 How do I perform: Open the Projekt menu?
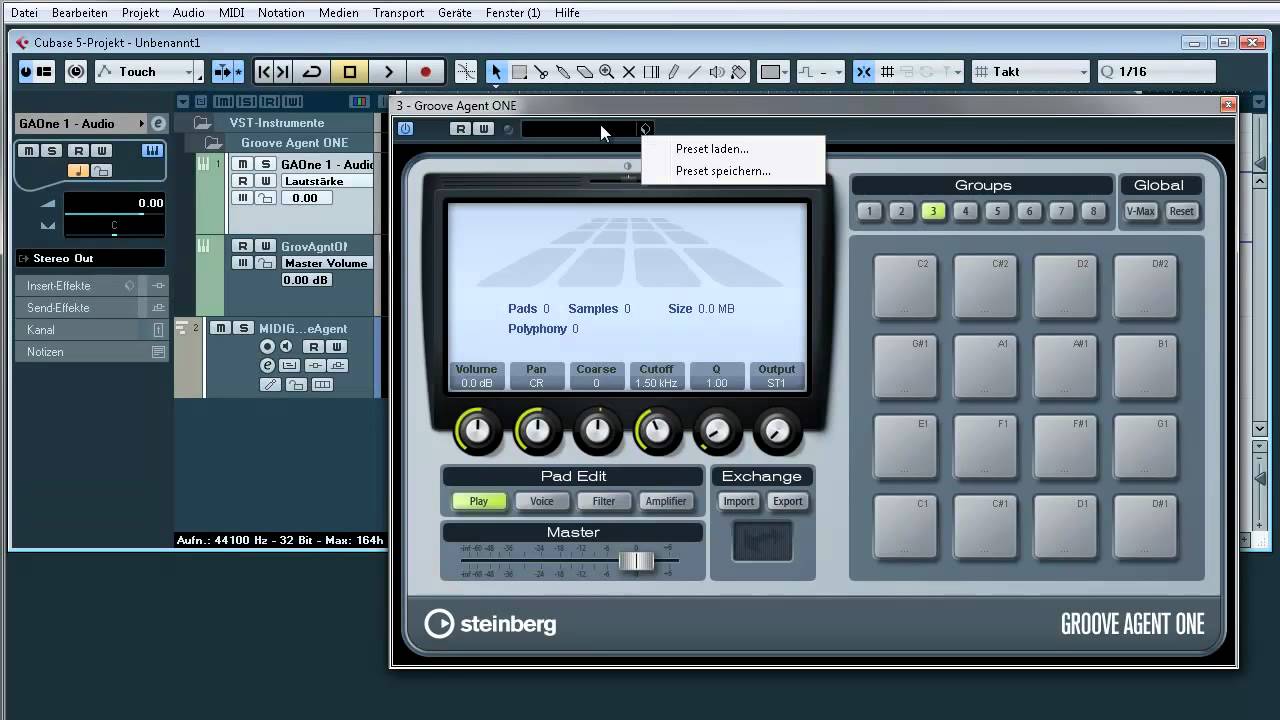pos(141,13)
